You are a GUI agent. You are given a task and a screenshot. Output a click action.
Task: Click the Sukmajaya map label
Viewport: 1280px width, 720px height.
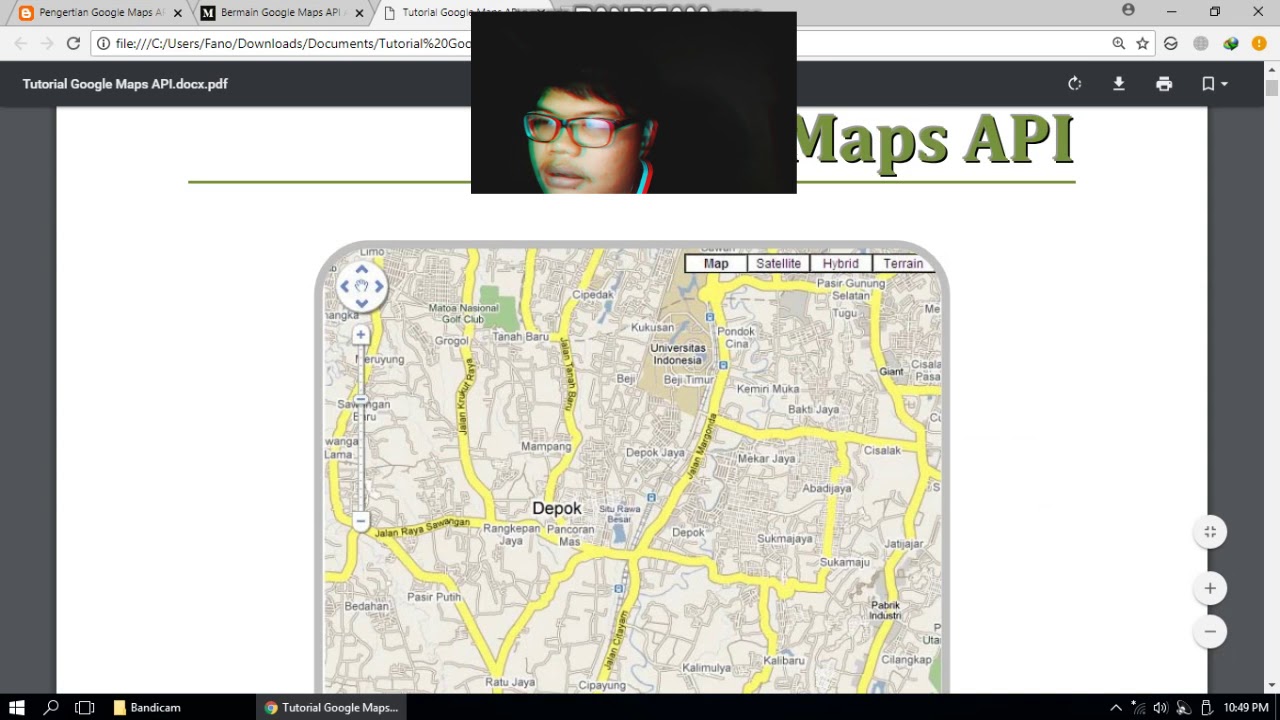coord(785,538)
